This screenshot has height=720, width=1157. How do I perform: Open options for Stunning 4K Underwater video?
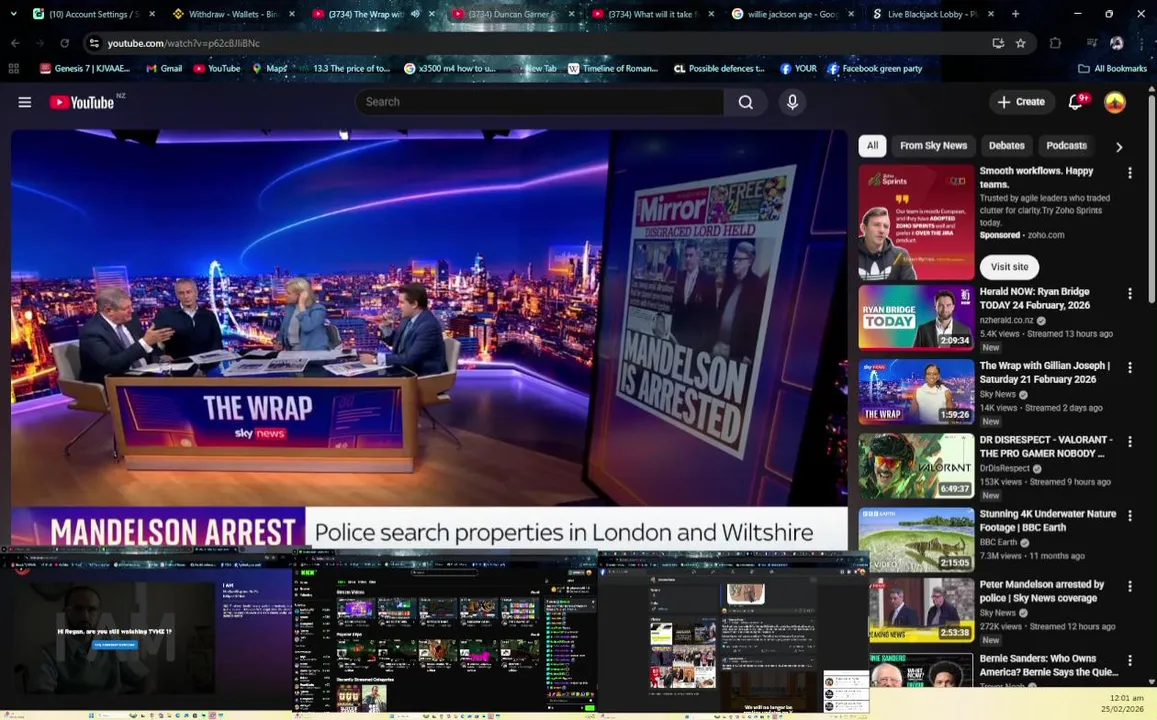(x=1130, y=516)
